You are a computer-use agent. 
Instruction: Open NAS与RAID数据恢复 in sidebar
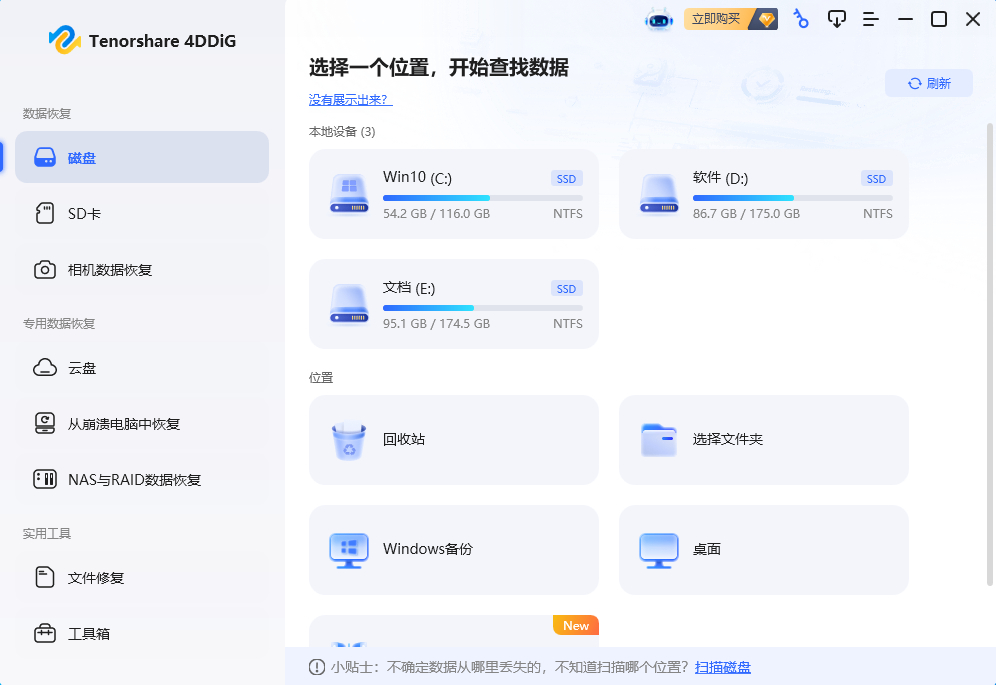pyautogui.click(x=142, y=479)
